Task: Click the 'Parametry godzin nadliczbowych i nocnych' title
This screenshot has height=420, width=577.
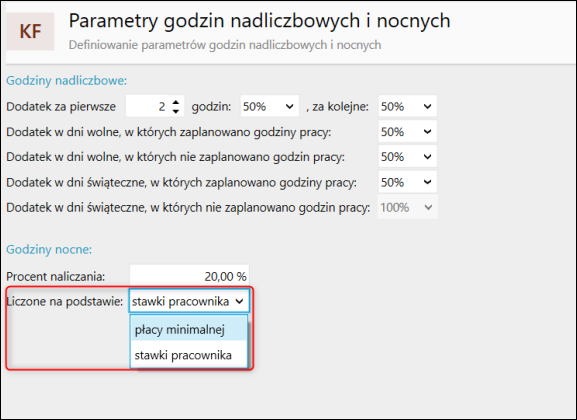Action: click(x=259, y=21)
